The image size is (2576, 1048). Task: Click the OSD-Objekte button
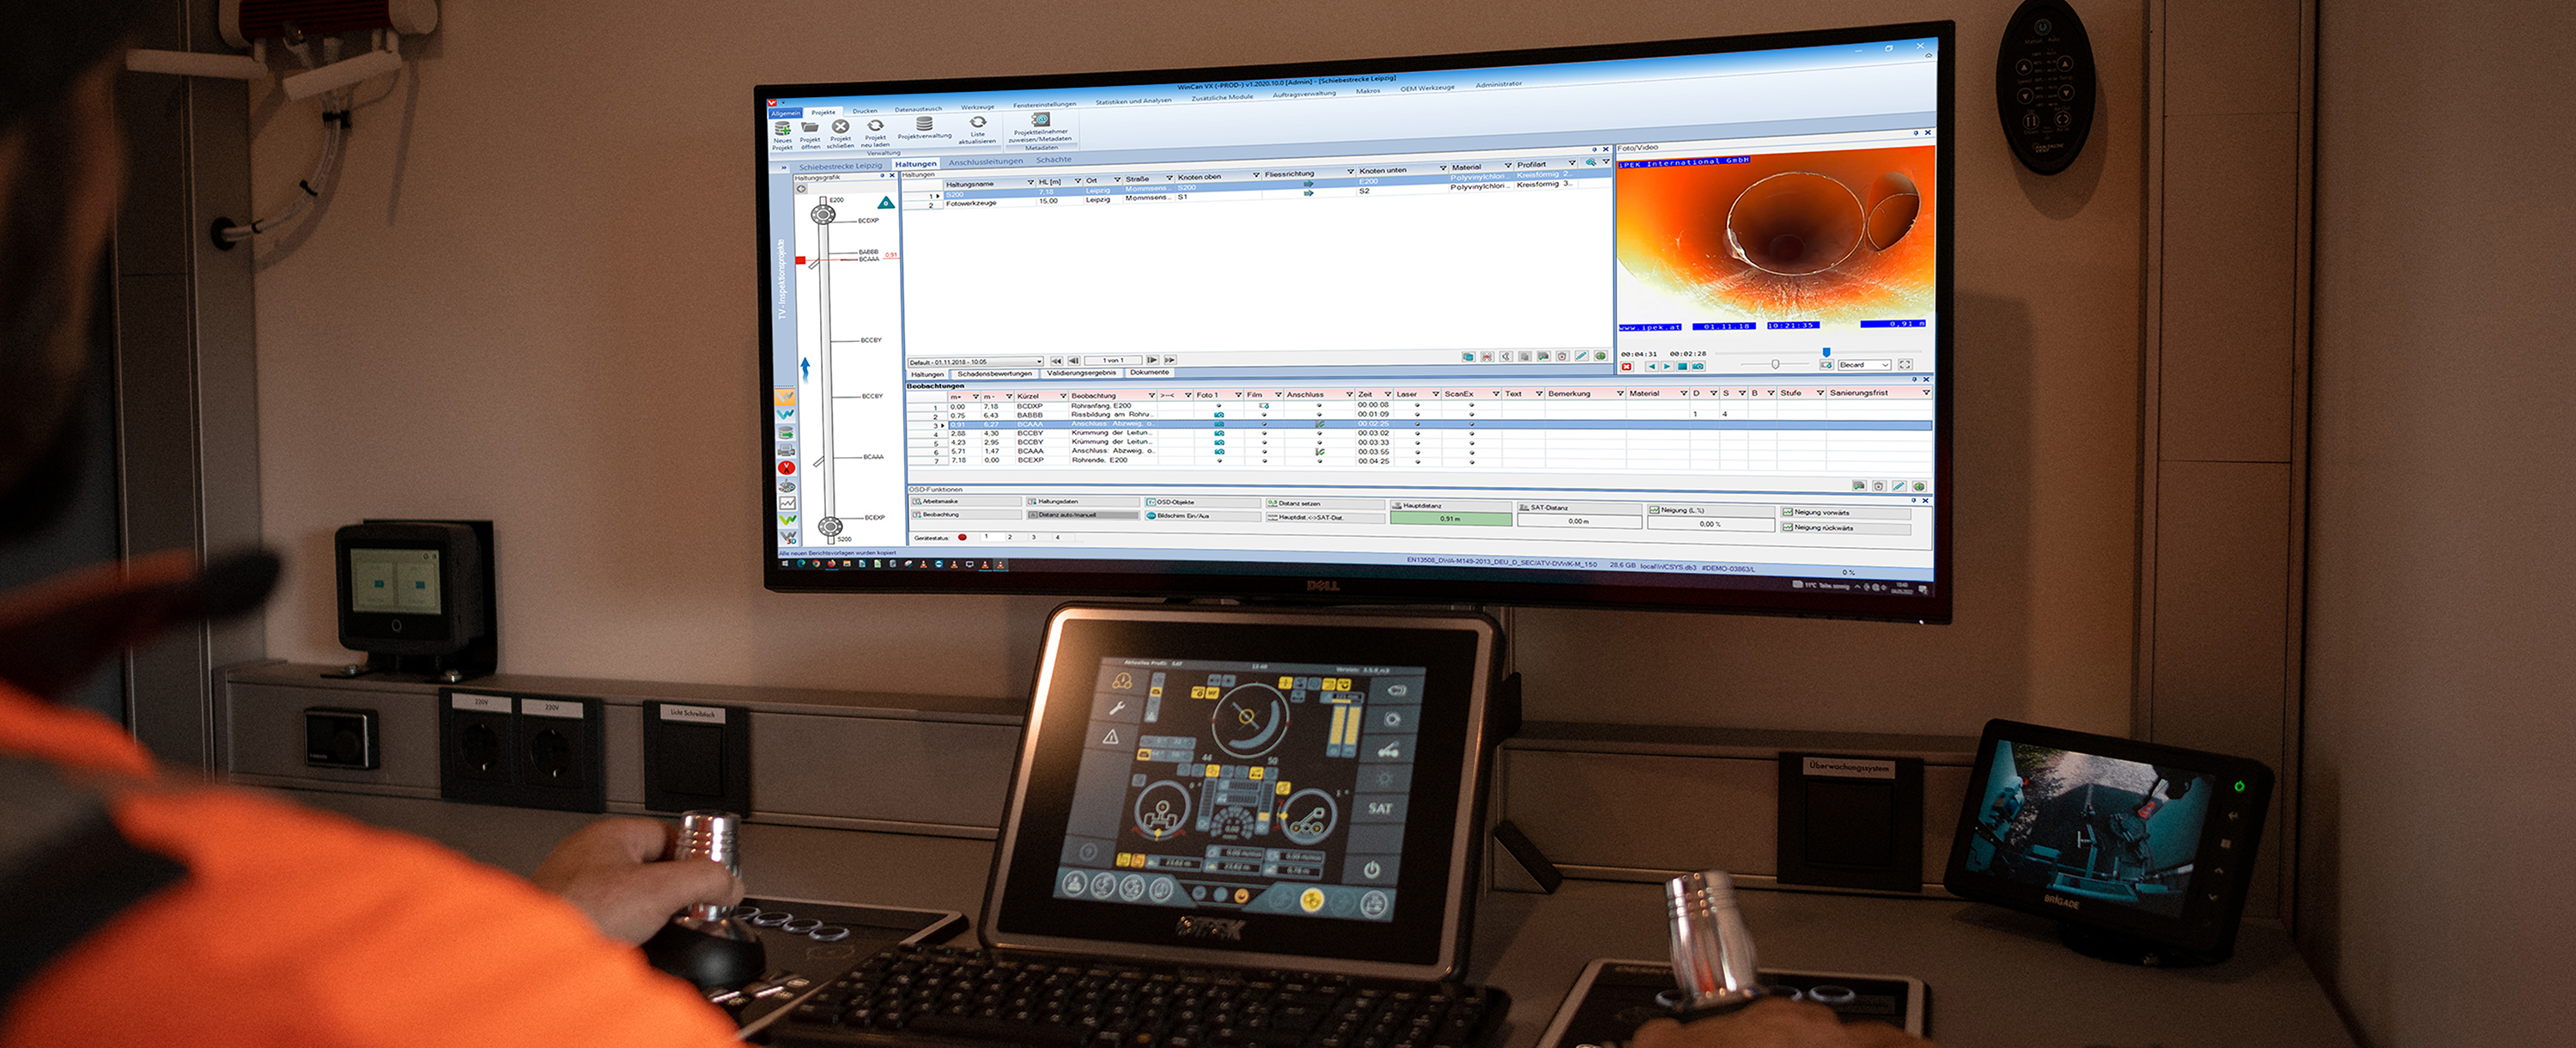coord(1204,502)
